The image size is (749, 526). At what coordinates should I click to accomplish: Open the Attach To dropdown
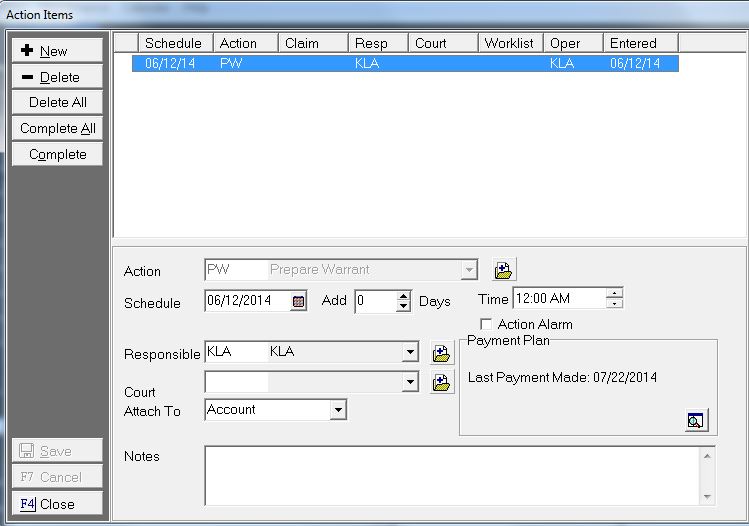[x=338, y=410]
